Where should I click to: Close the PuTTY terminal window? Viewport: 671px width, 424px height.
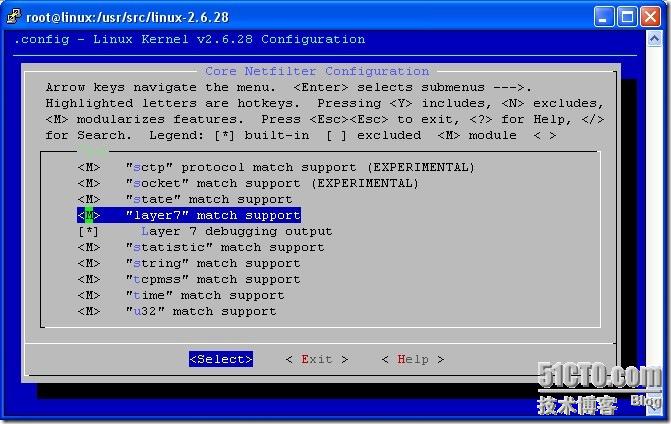pyautogui.click(x=650, y=17)
